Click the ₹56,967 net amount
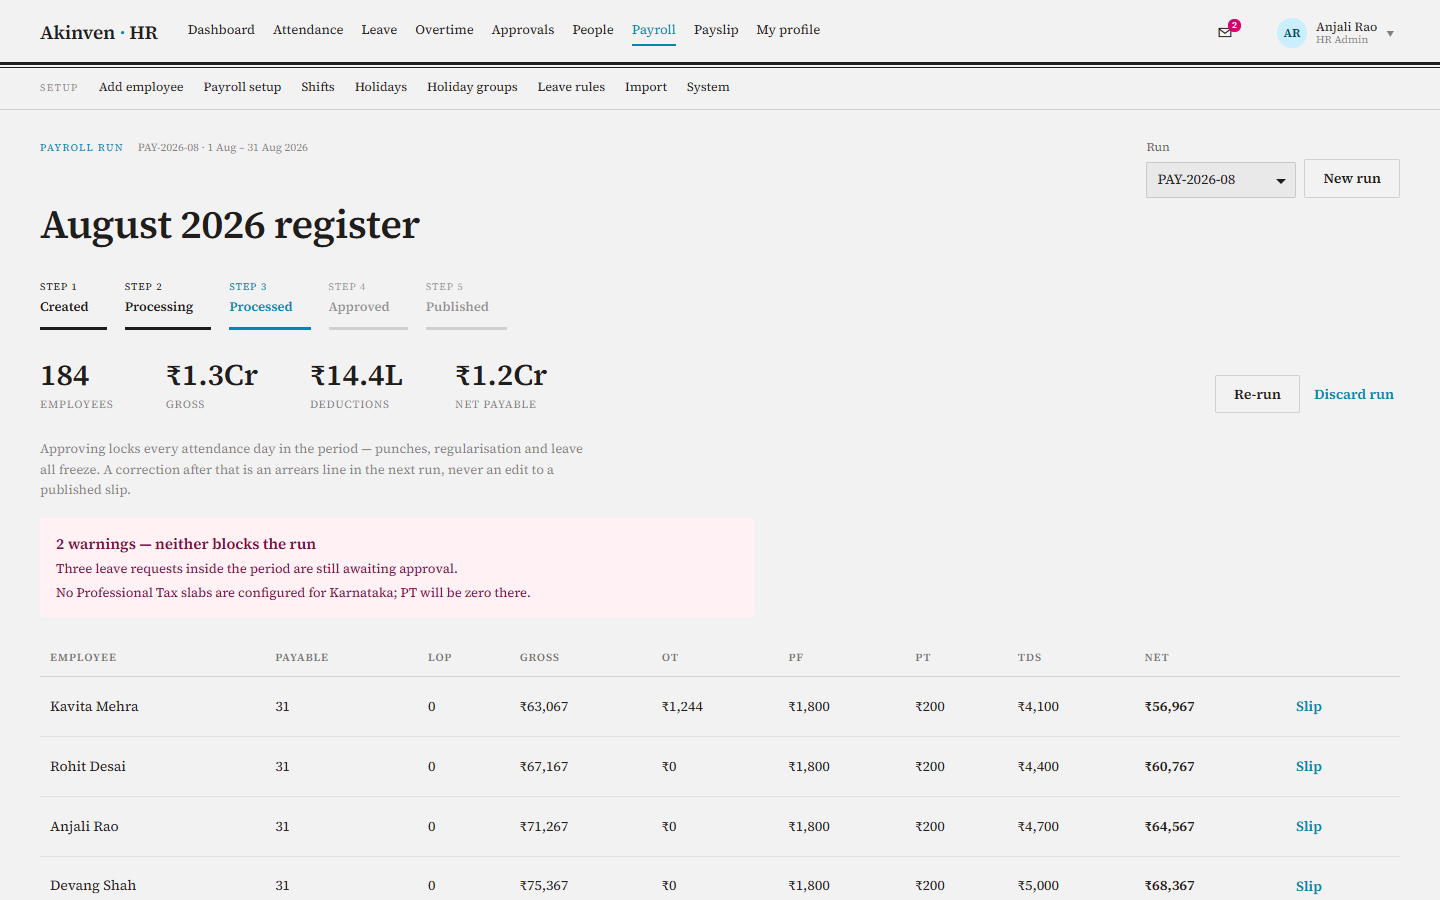Viewport: 1440px width, 900px height. [1170, 706]
